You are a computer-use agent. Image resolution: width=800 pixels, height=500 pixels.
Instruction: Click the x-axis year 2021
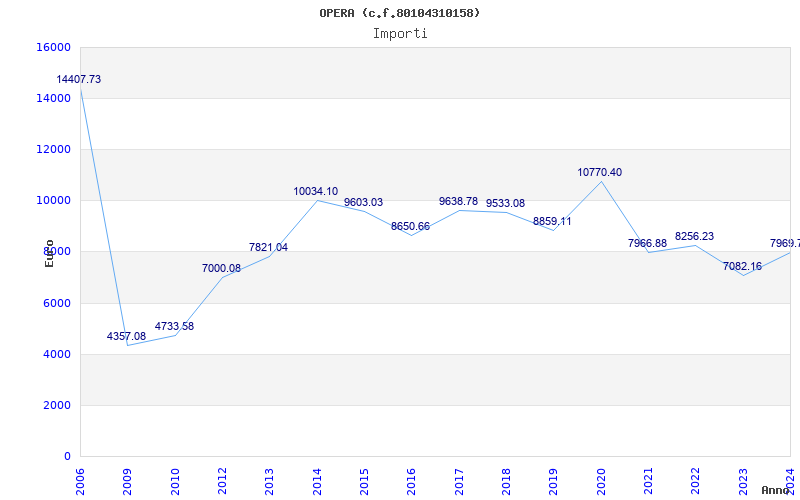(648, 482)
